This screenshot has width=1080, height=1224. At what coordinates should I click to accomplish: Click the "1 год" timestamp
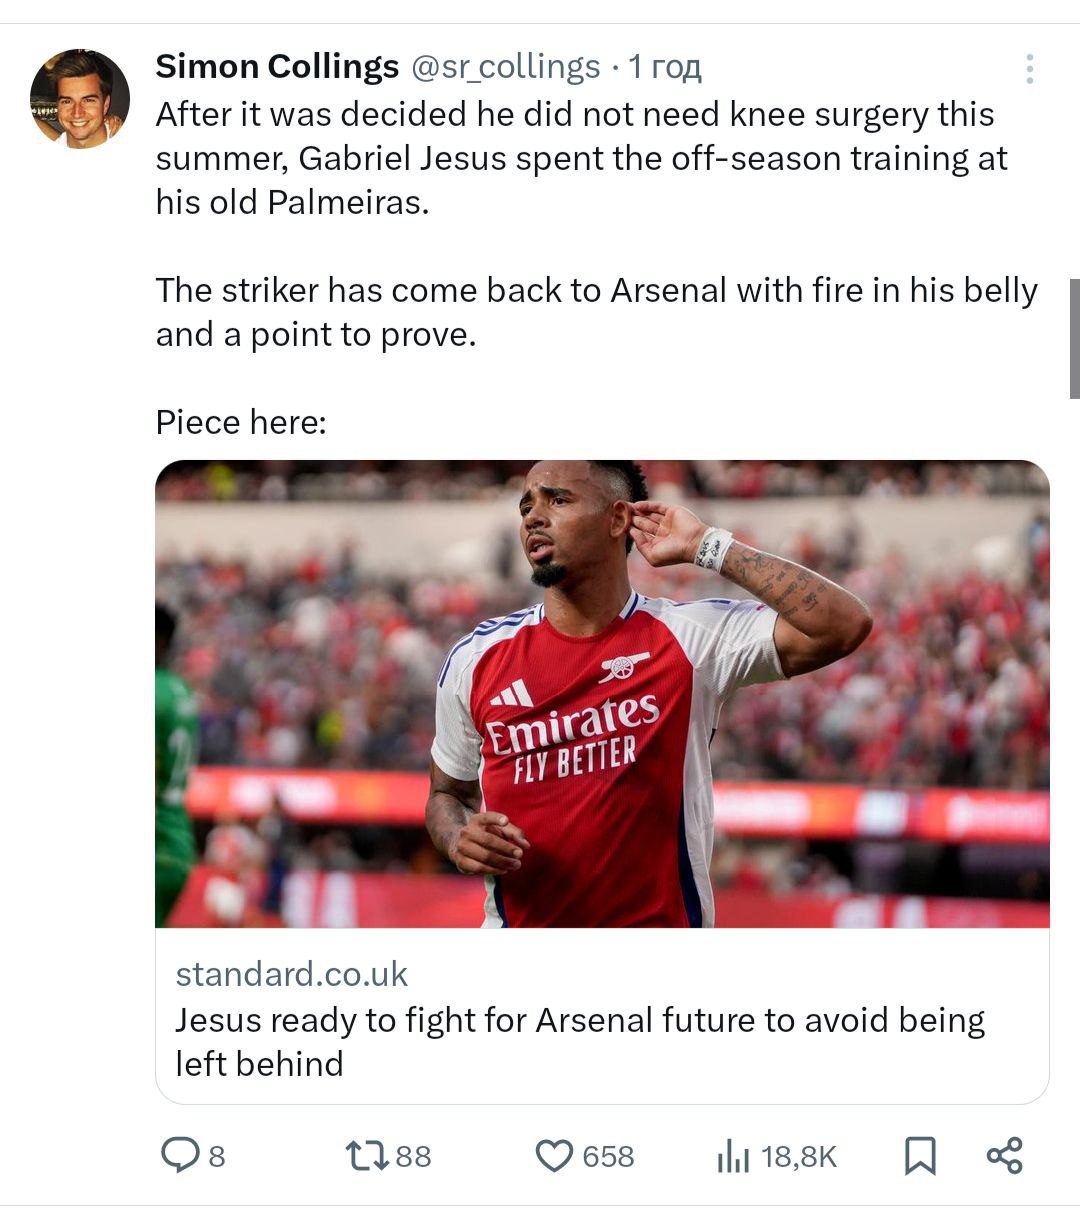pos(665,67)
